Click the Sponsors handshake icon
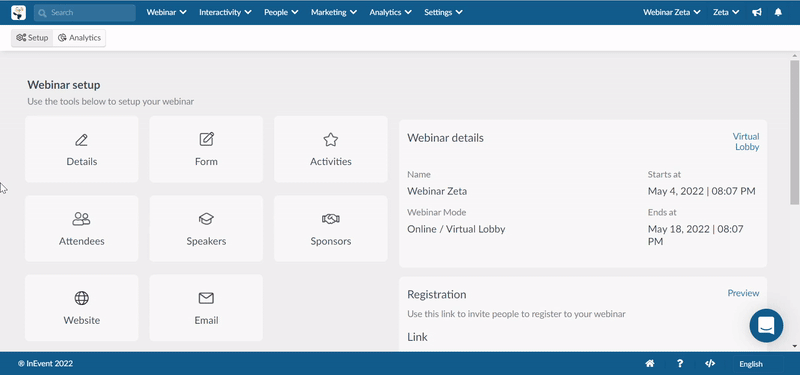The width and height of the screenshot is (800, 375). point(331,219)
